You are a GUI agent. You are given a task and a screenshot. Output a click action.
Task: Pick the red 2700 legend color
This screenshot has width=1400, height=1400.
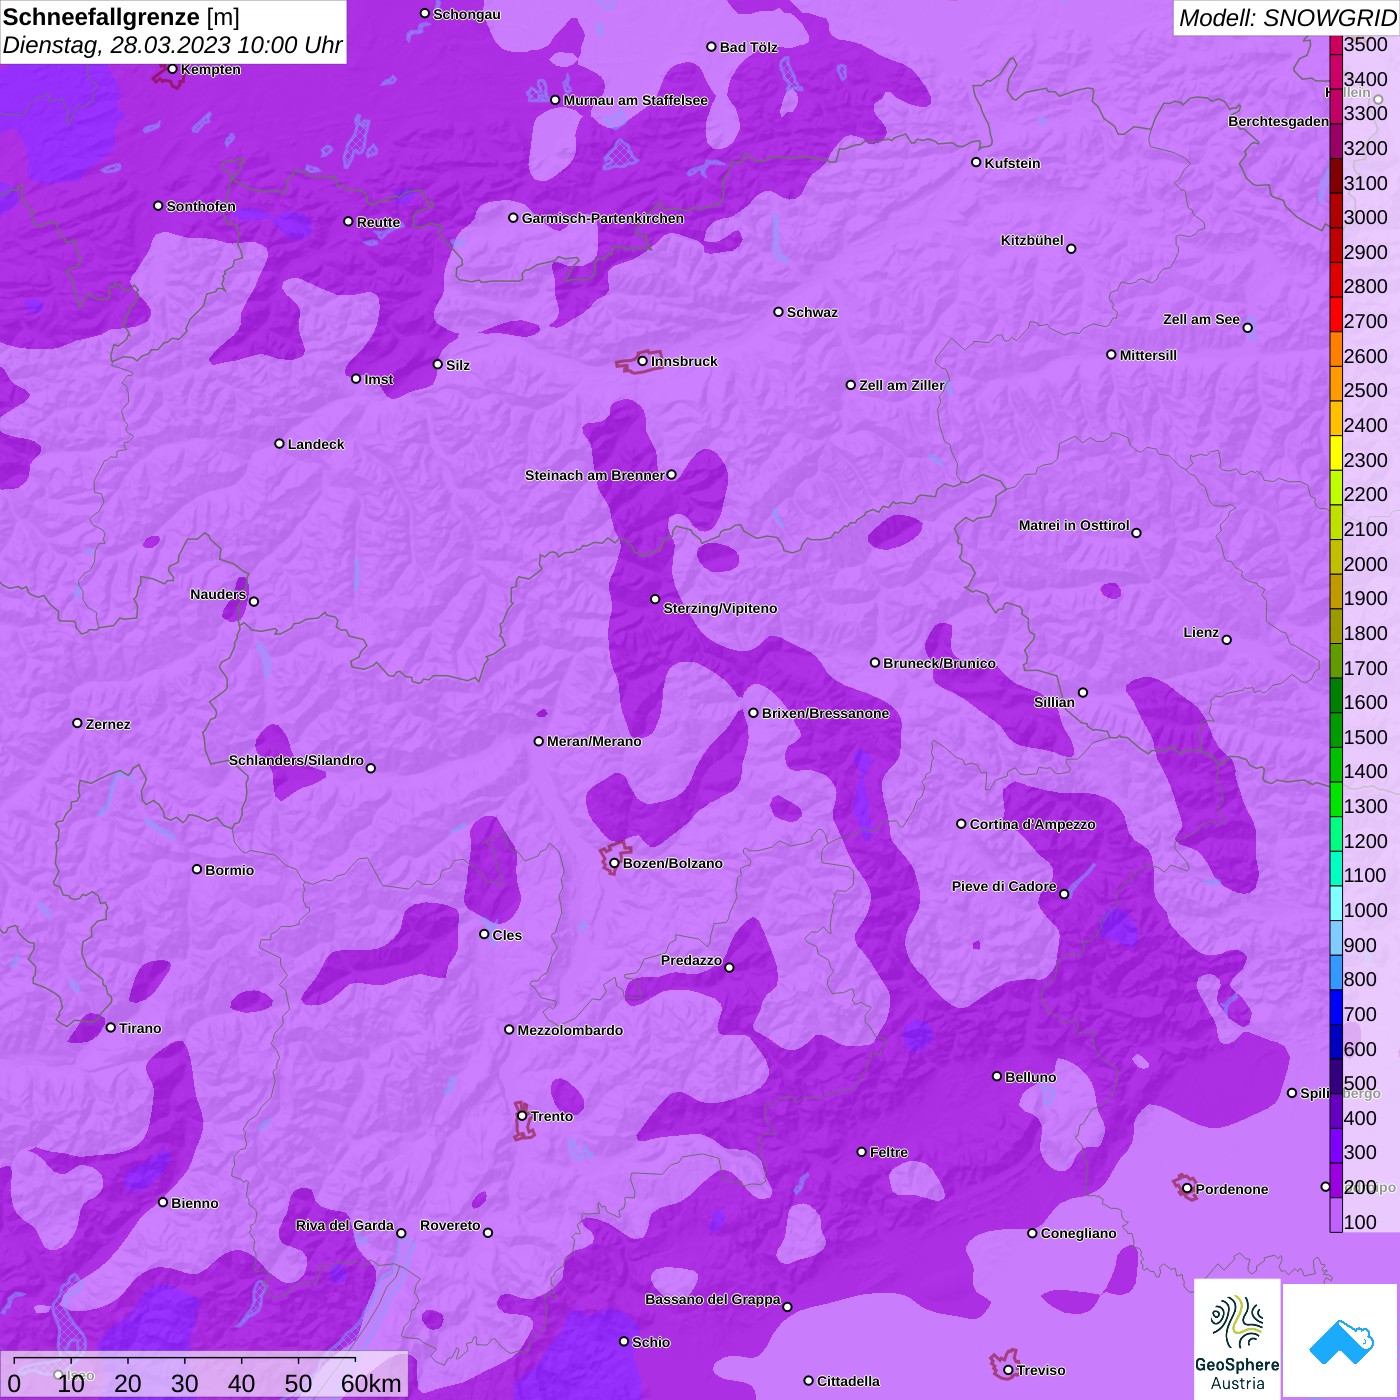click(x=1336, y=314)
